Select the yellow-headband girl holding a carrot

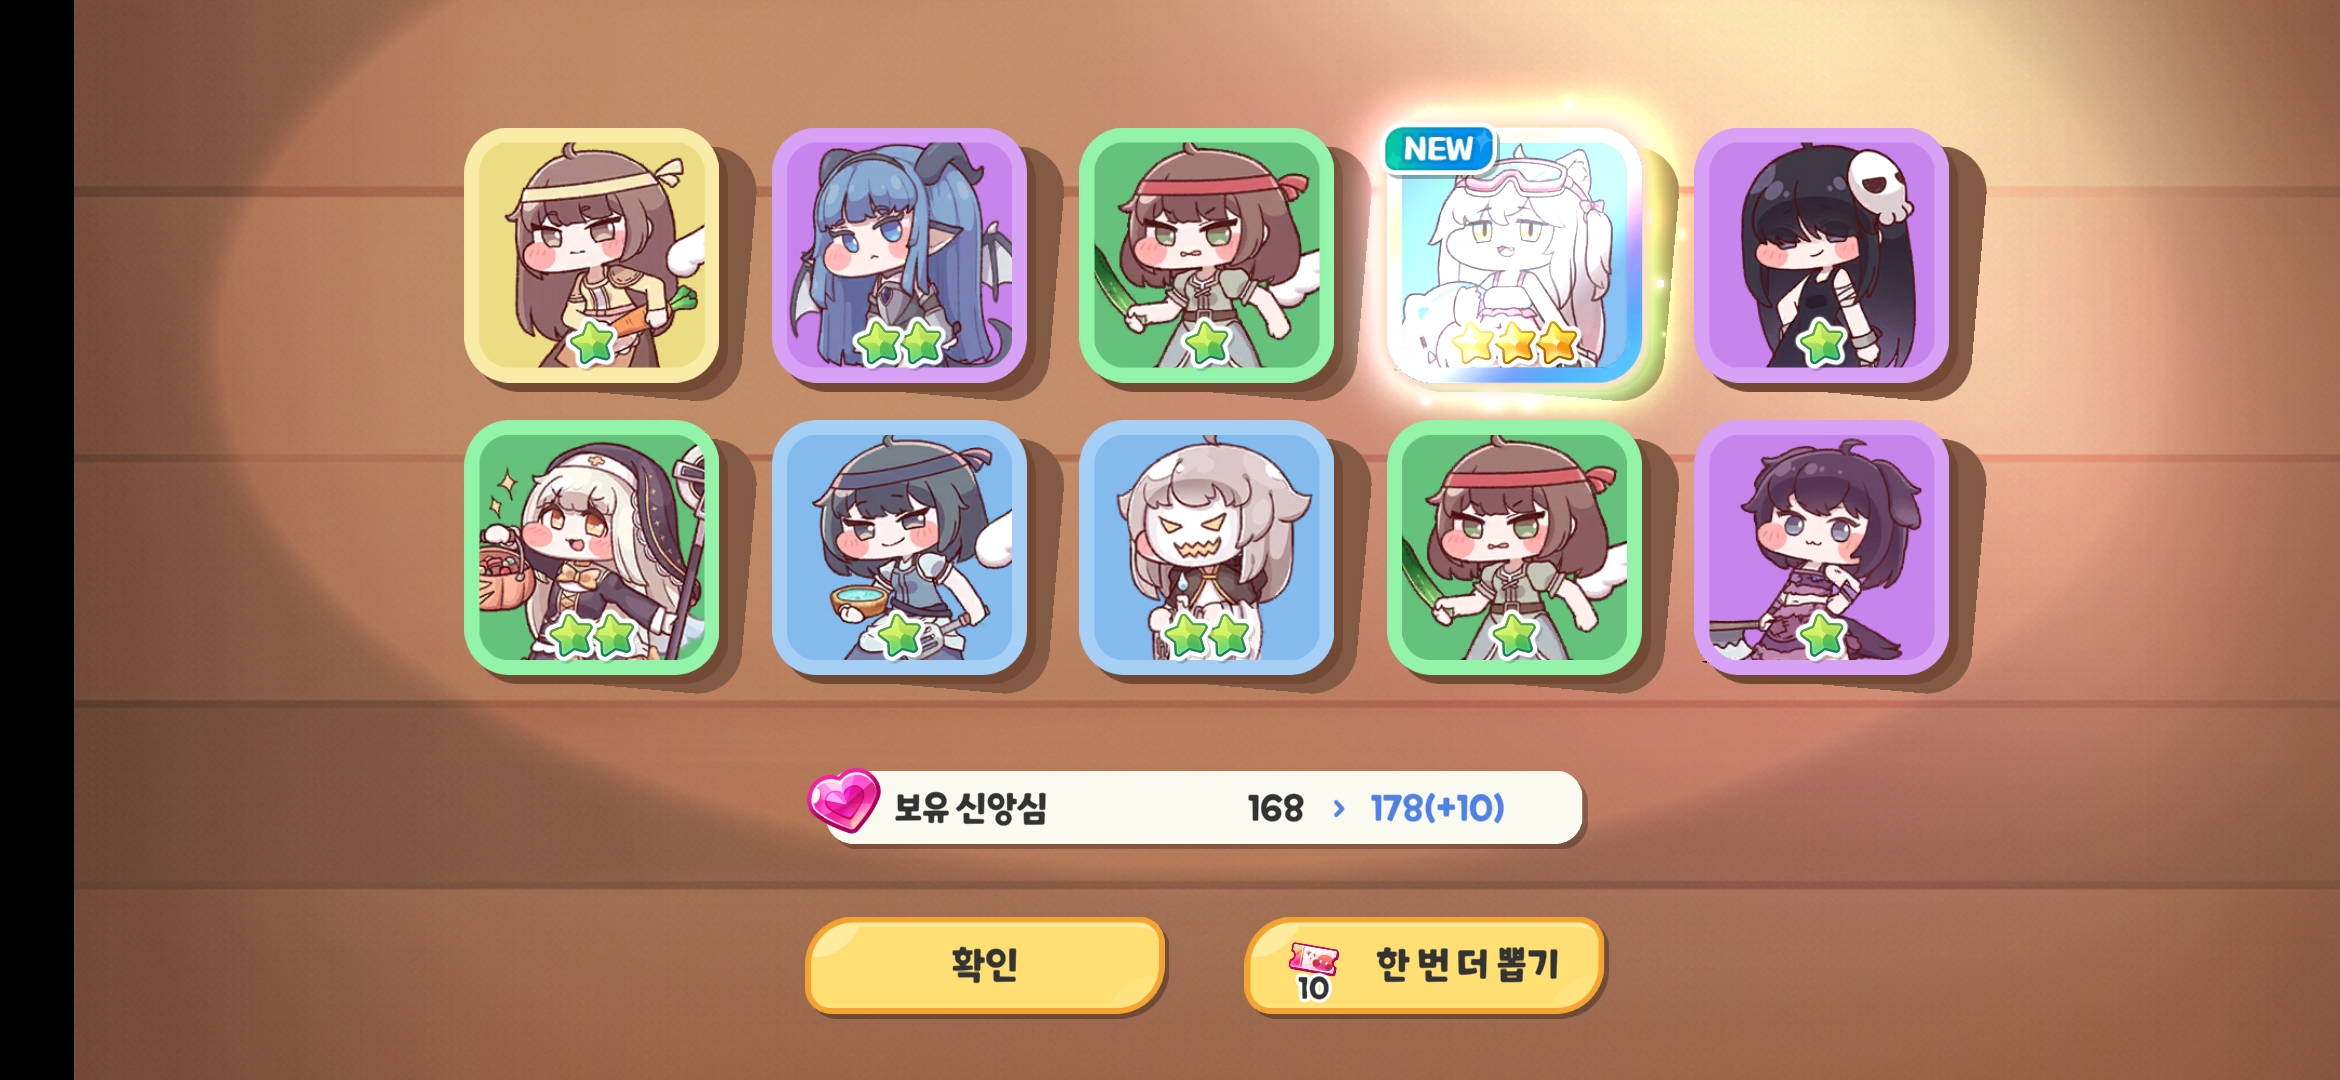pyautogui.click(x=592, y=255)
